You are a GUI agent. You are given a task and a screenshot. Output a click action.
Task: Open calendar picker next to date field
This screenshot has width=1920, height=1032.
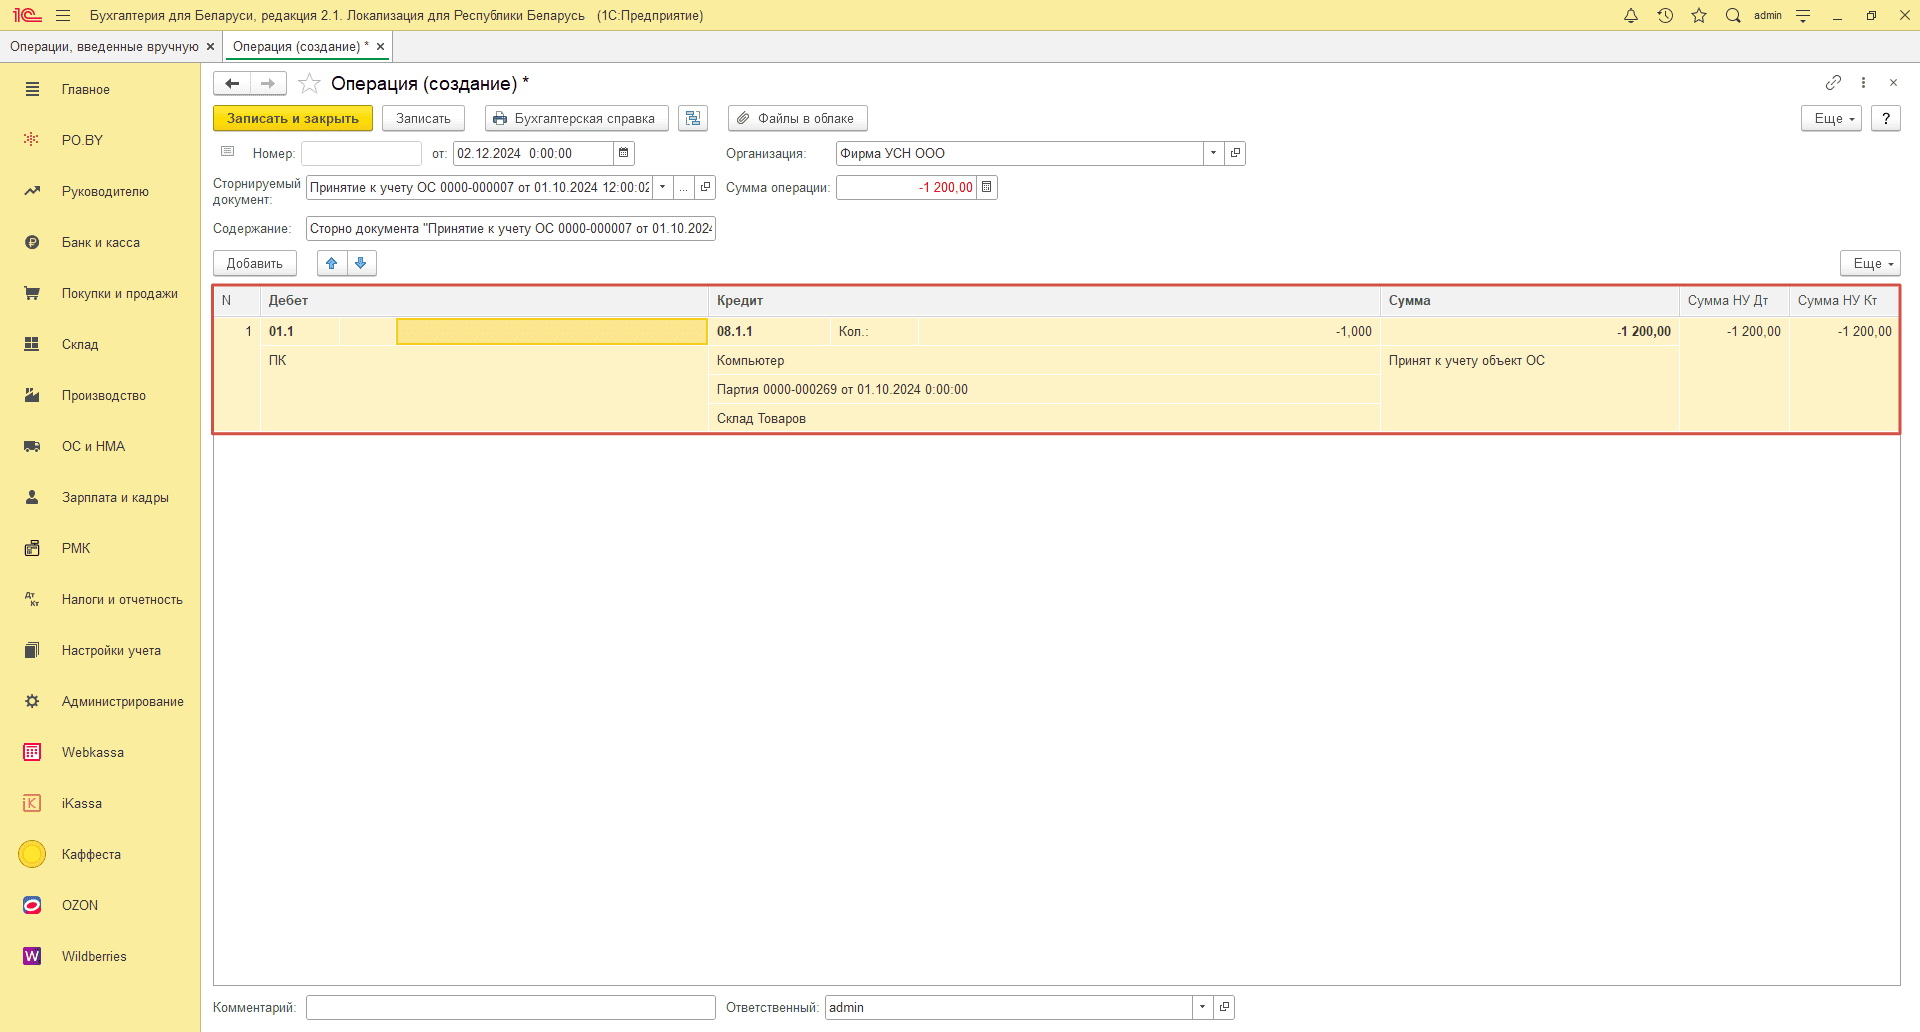point(624,153)
